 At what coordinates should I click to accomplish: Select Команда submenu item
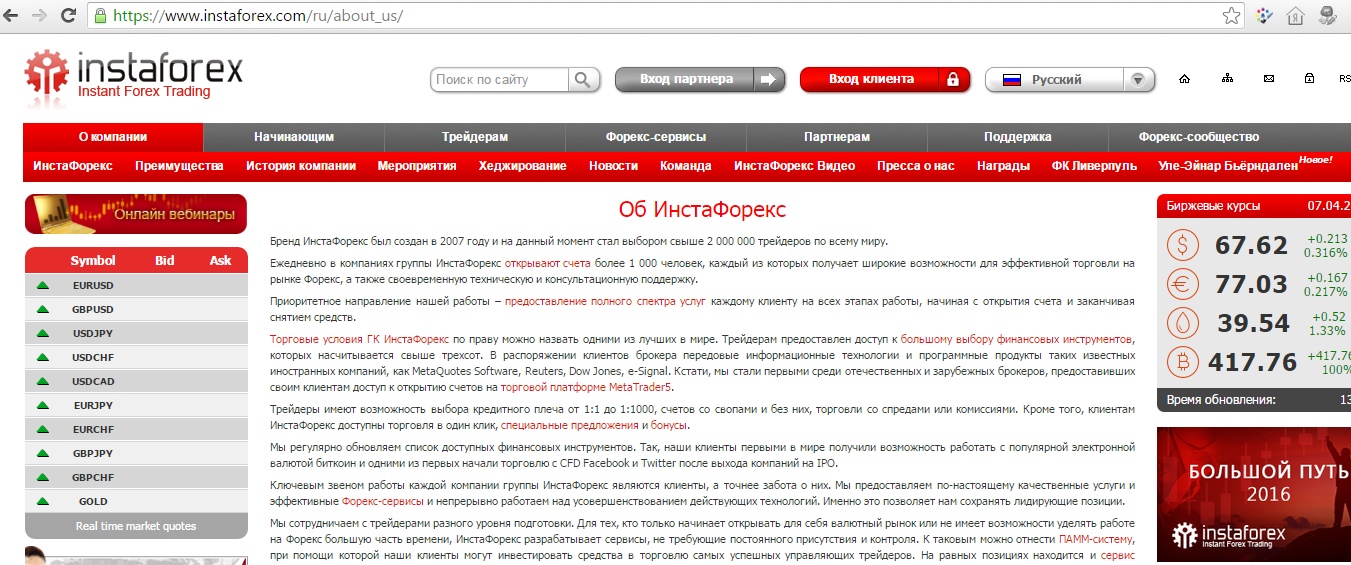(x=686, y=166)
